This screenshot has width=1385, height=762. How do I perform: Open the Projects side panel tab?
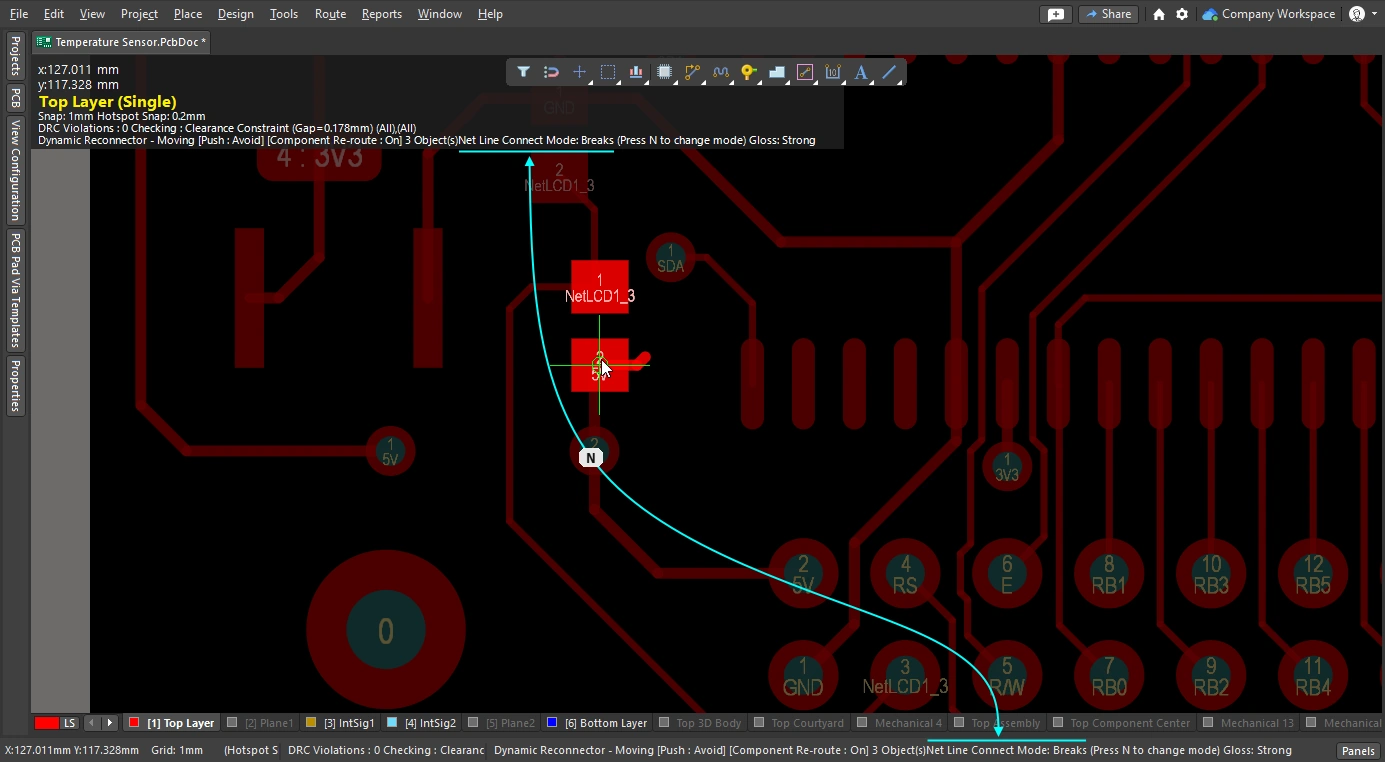(15, 57)
